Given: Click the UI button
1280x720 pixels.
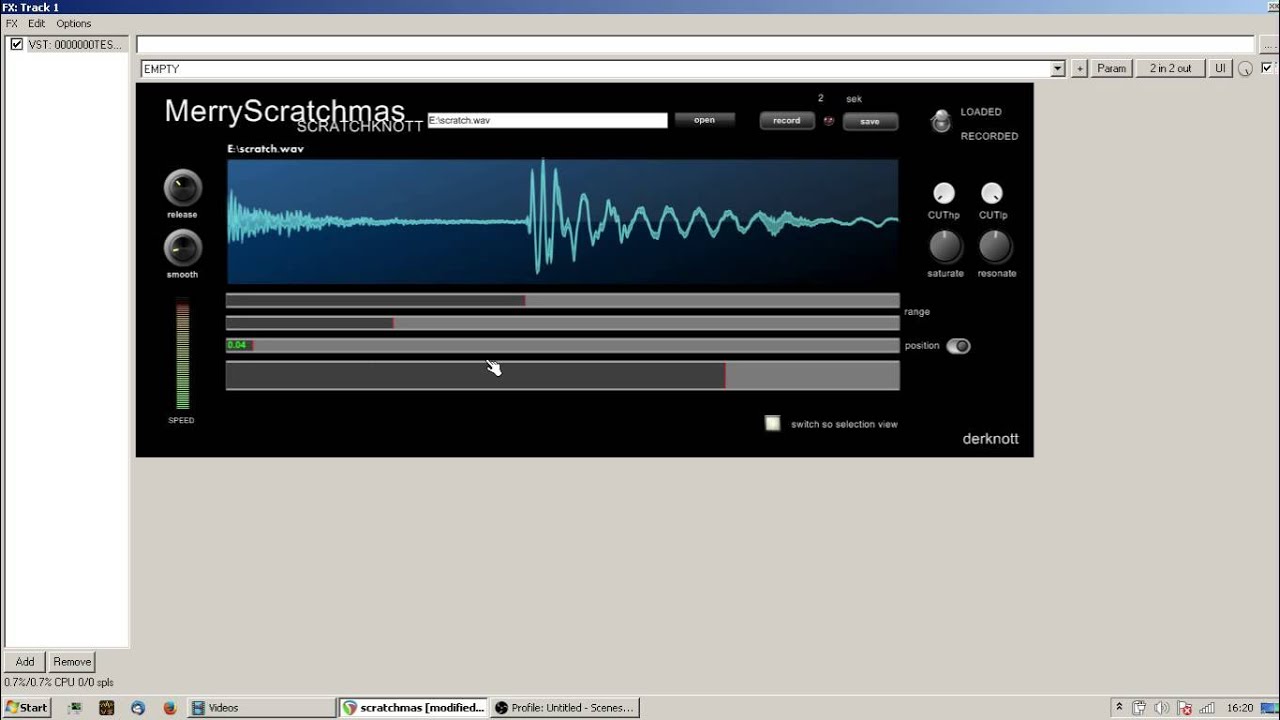Looking at the screenshot, I should 1220,68.
